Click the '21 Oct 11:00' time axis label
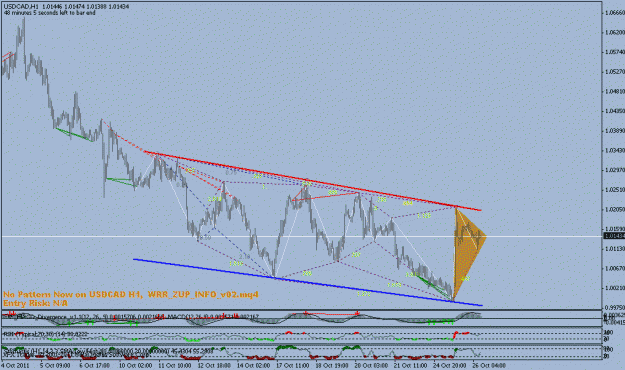625x370 pixels. click(411, 365)
